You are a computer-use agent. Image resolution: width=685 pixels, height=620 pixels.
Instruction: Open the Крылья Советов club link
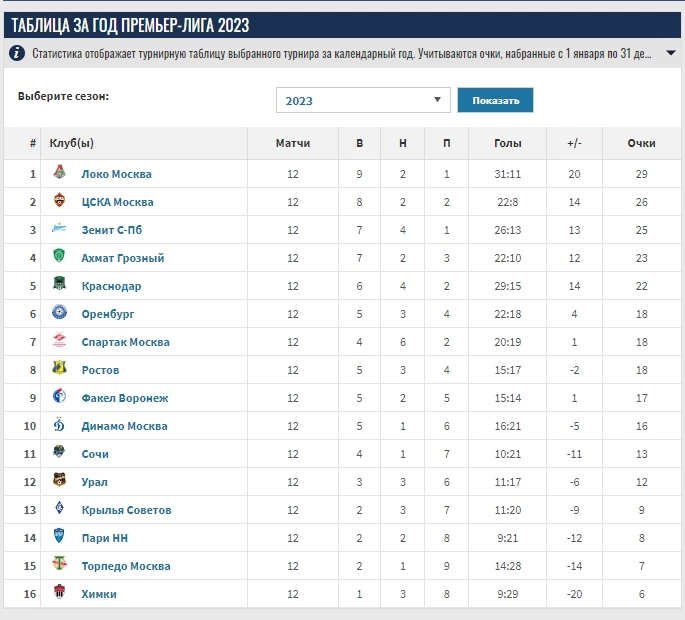[x=126, y=510]
